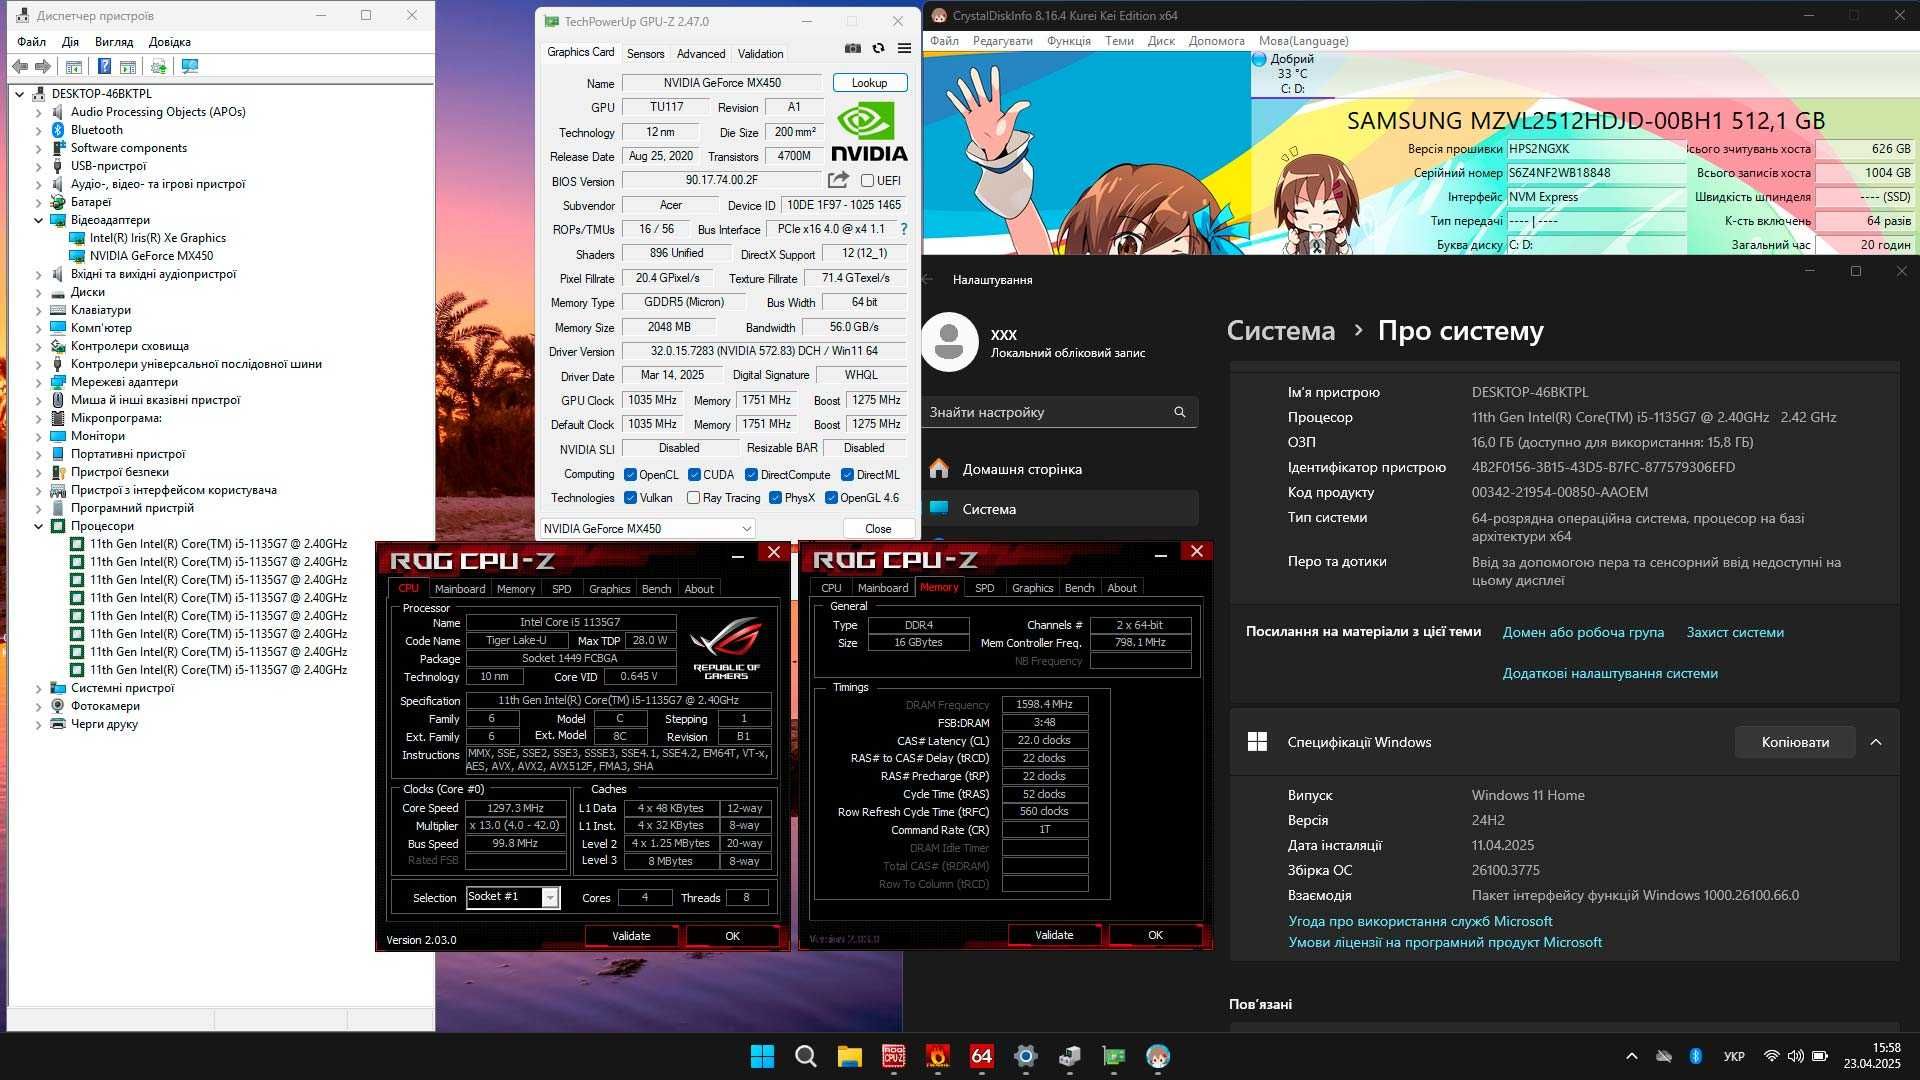The height and width of the screenshot is (1080, 1920).
Task: Open Device Manager icon on the taskbar
Action: [1070, 1056]
